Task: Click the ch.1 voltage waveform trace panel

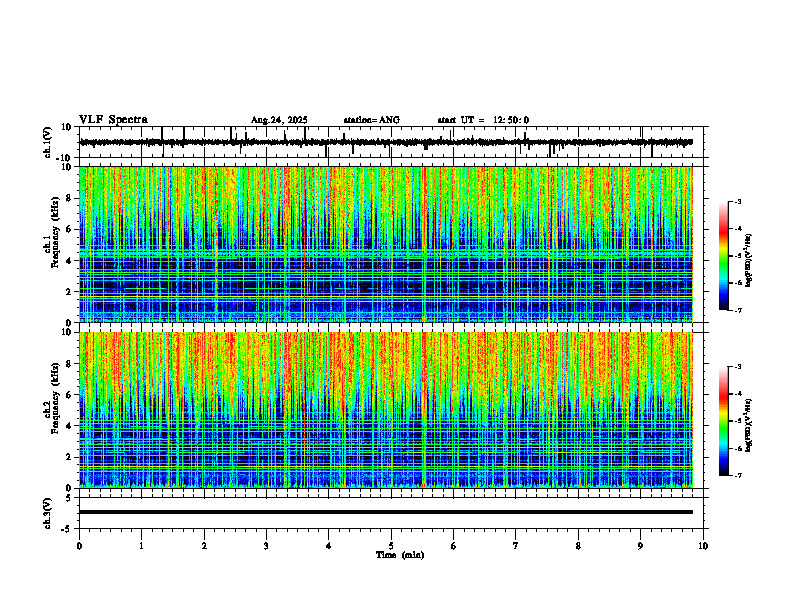Action: [x=393, y=142]
